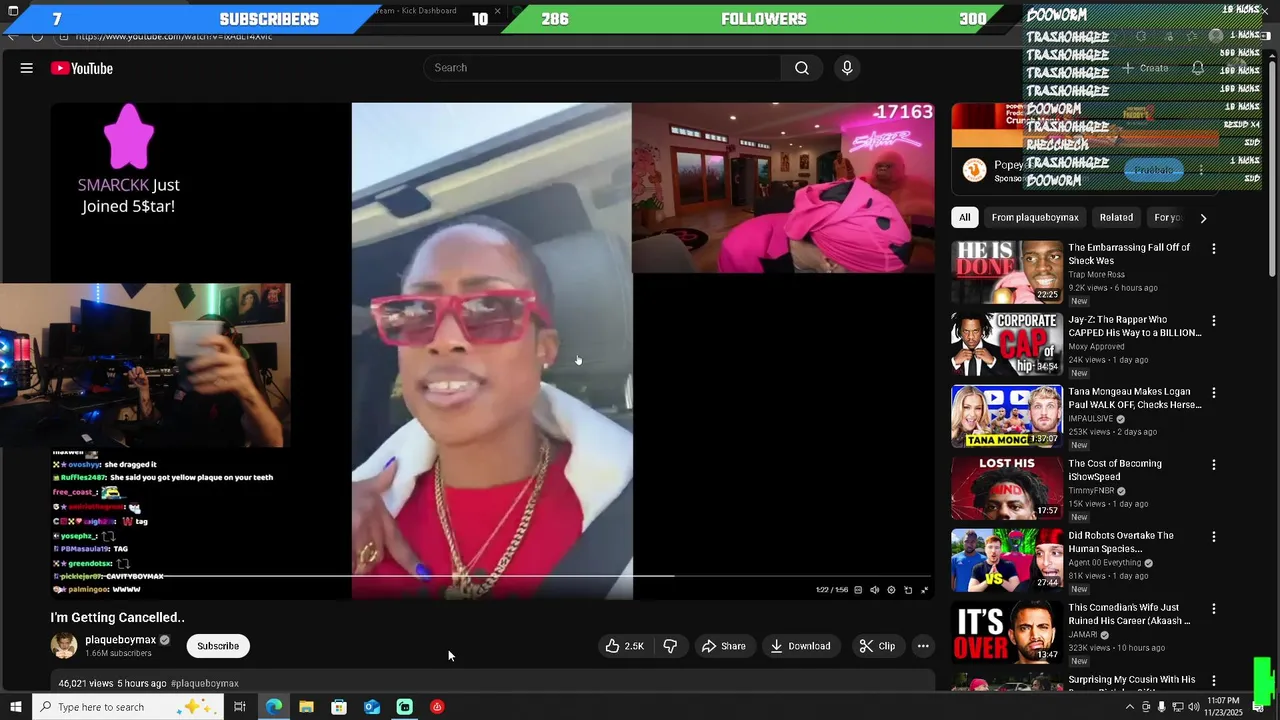The image size is (1280, 720).
Task: Show more chips with the right arrow
Action: 1203,218
